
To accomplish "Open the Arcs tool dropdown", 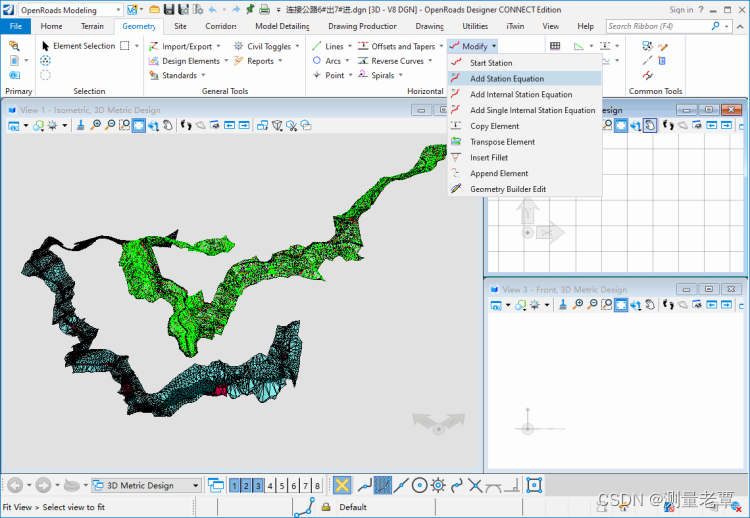I will (x=331, y=61).
